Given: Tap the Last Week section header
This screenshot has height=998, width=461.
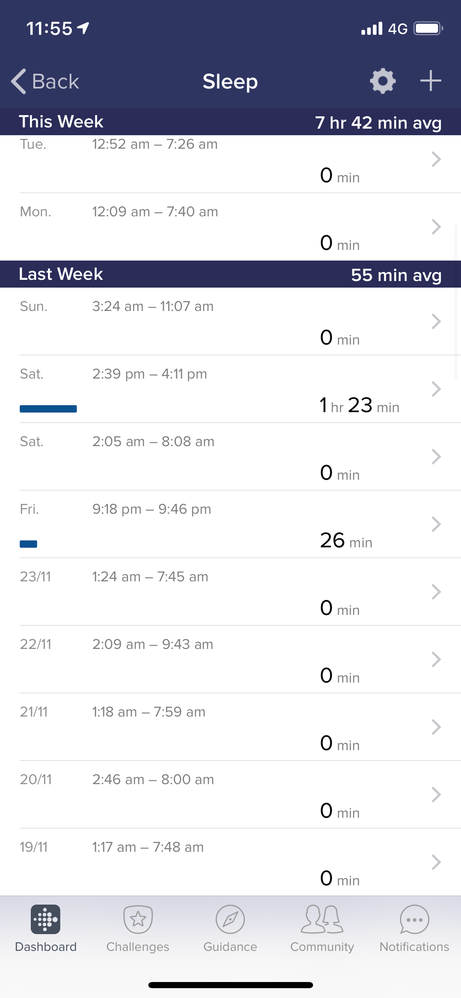Looking at the screenshot, I should point(230,274).
